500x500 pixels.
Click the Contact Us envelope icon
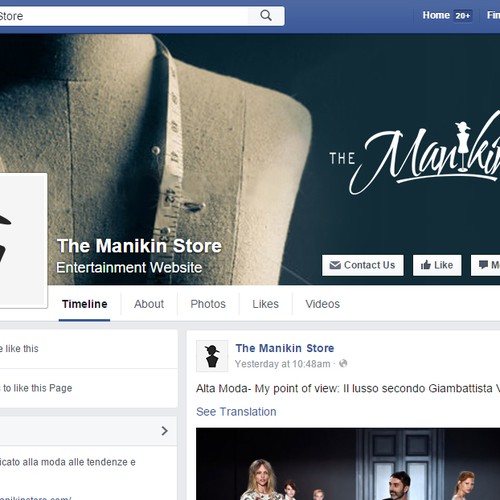point(335,265)
